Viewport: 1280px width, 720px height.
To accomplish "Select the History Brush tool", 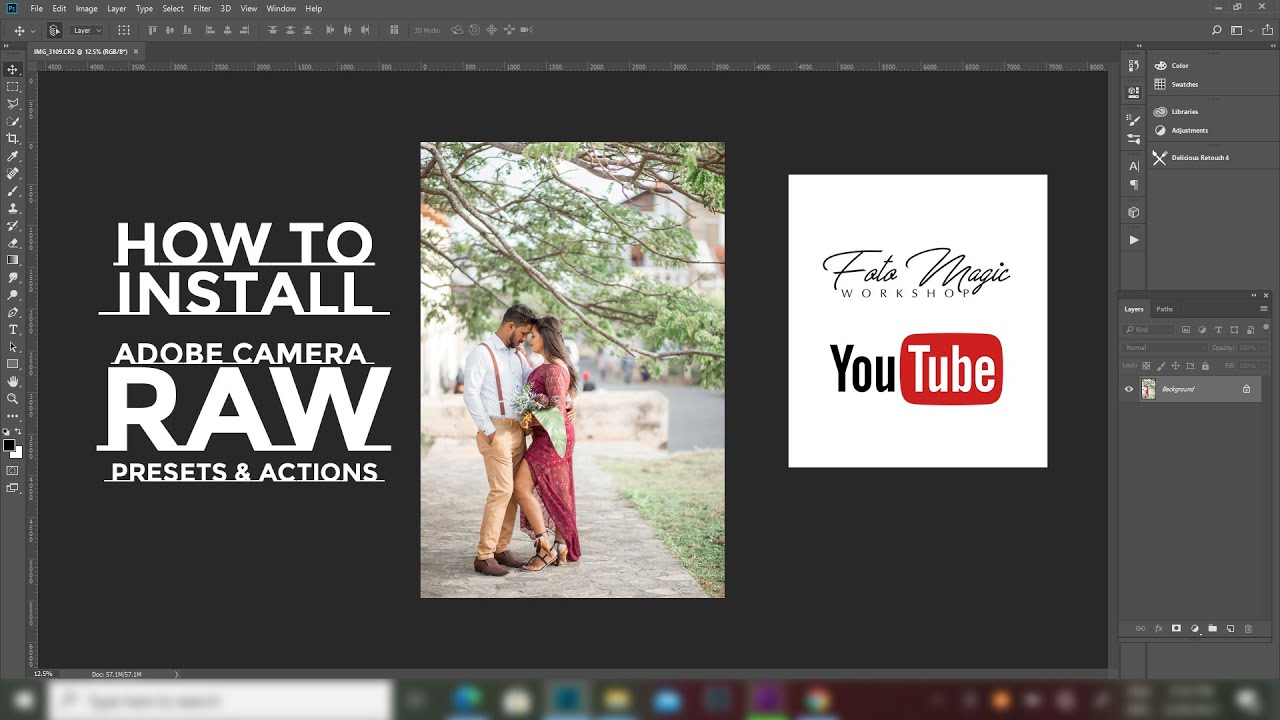I will click(13, 225).
